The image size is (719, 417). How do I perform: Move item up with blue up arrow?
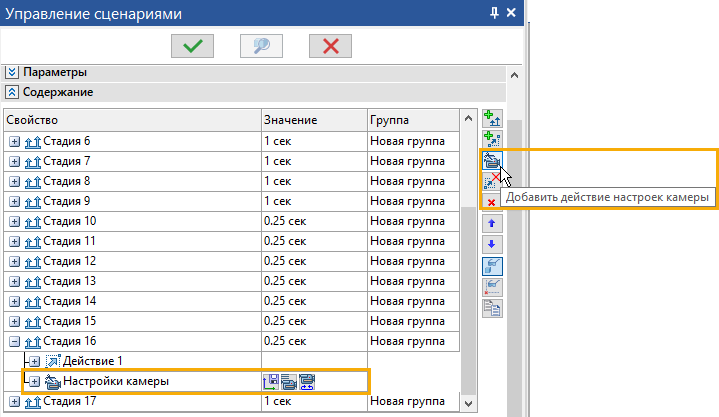[x=492, y=224]
